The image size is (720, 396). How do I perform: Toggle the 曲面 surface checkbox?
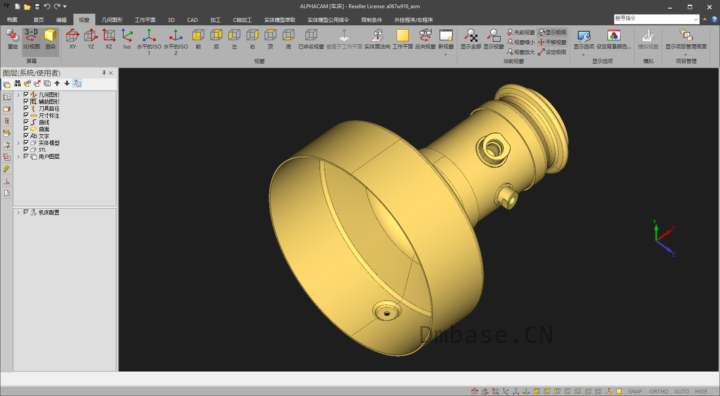26,129
